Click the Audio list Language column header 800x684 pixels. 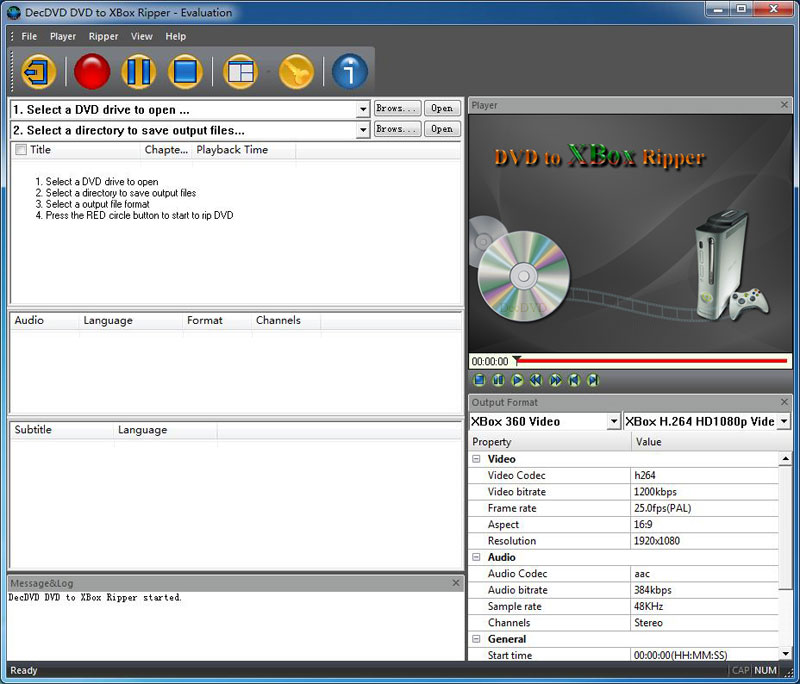point(131,320)
